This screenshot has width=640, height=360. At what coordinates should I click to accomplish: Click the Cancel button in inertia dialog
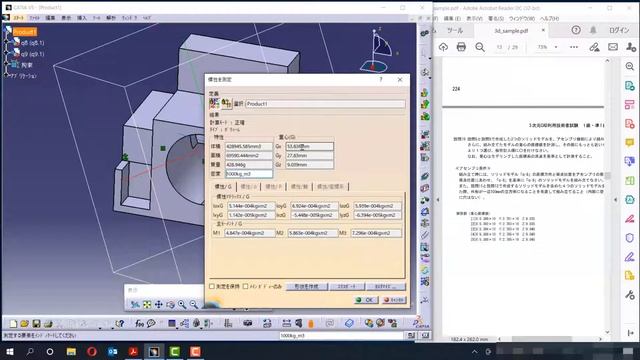pos(394,300)
